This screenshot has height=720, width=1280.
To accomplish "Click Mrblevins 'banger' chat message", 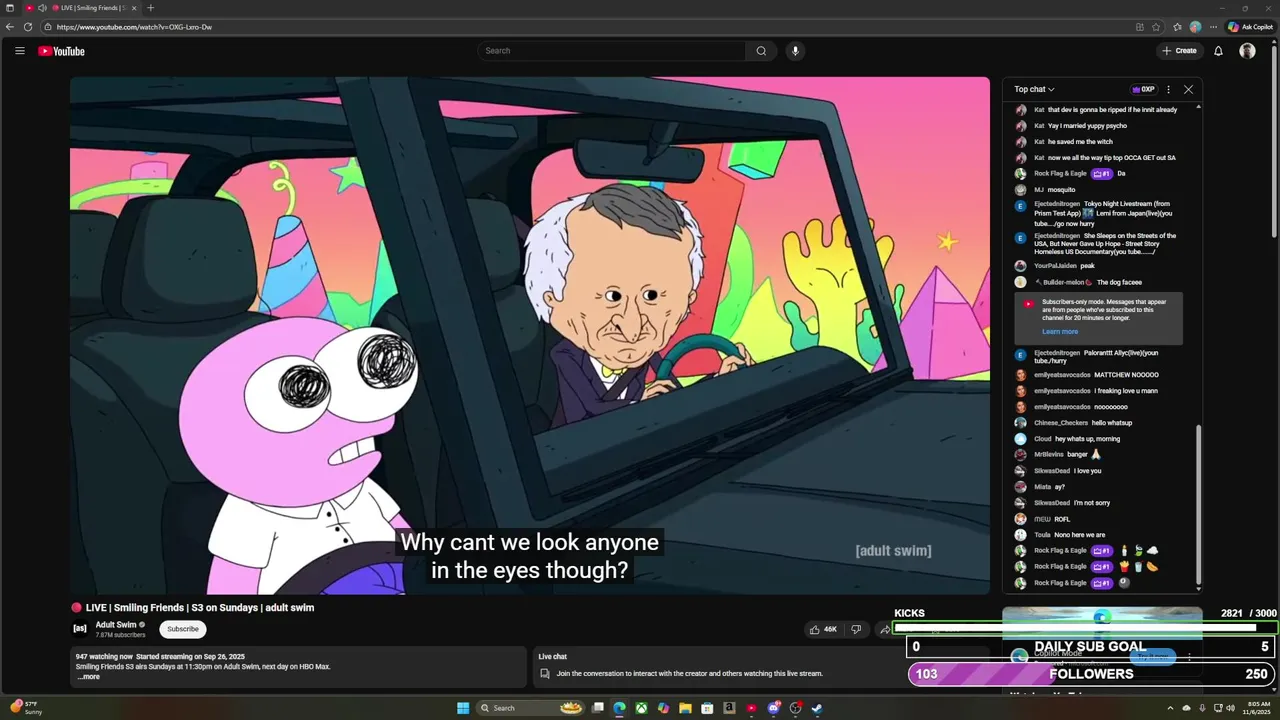I will (1077, 455).
